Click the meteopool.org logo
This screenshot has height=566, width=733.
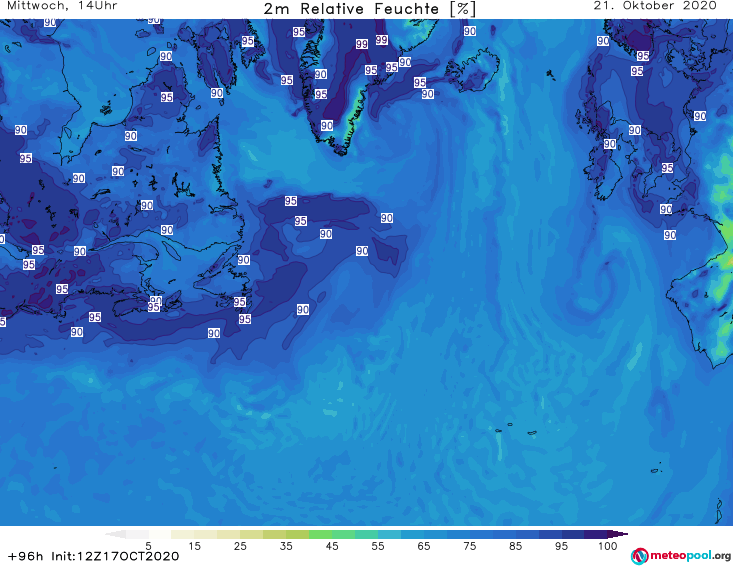coord(680,556)
